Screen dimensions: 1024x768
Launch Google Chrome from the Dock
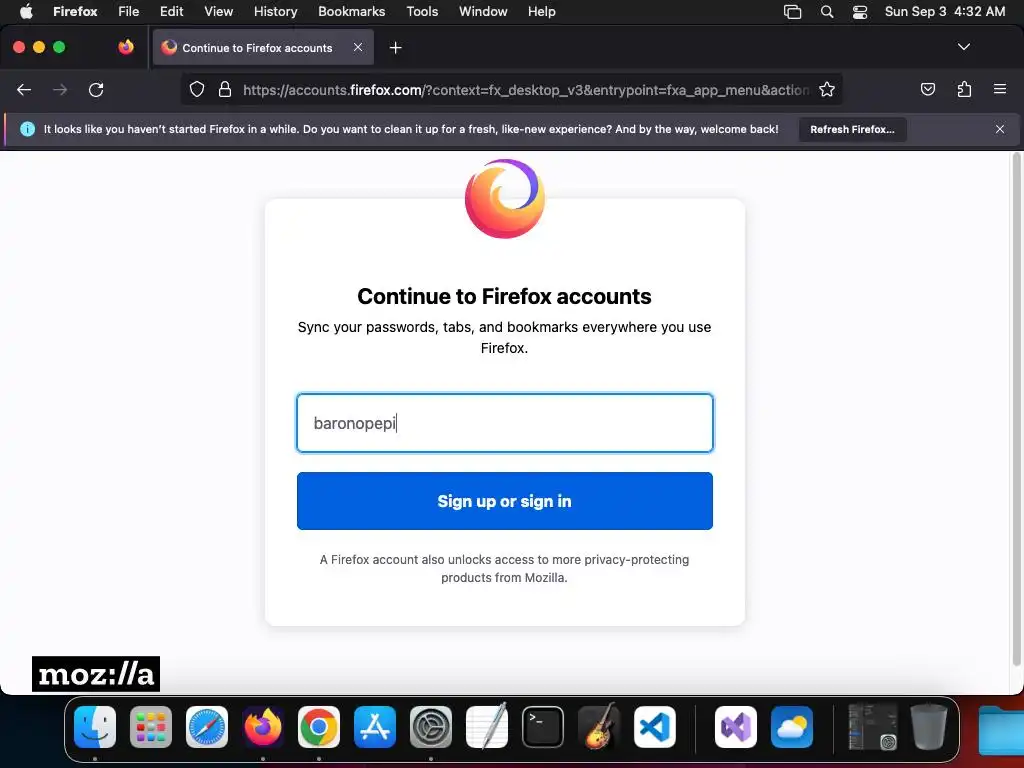point(319,727)
